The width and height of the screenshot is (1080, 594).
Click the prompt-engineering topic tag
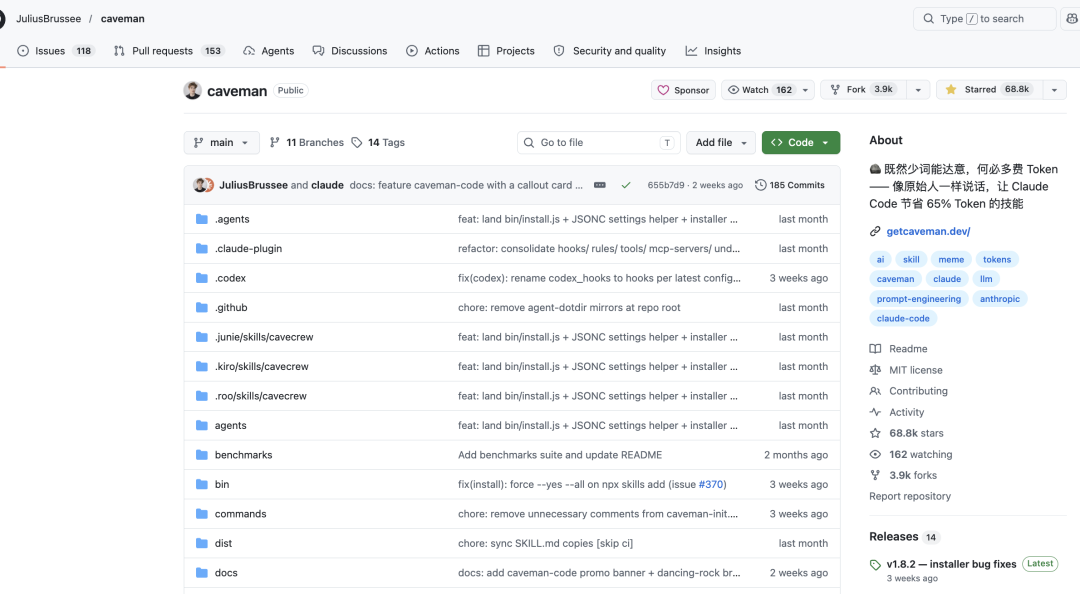(x=918, y=299)
